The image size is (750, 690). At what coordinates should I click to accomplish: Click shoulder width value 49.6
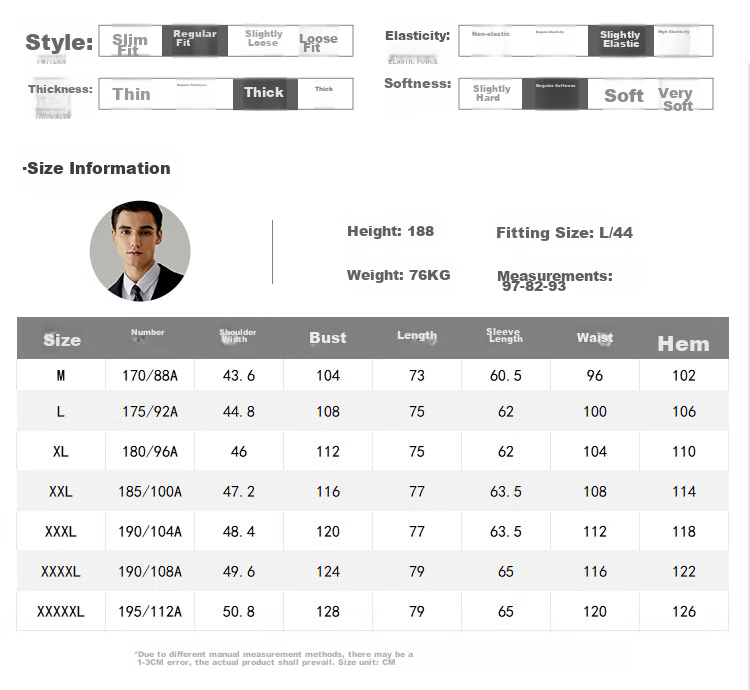click(239, 572)
